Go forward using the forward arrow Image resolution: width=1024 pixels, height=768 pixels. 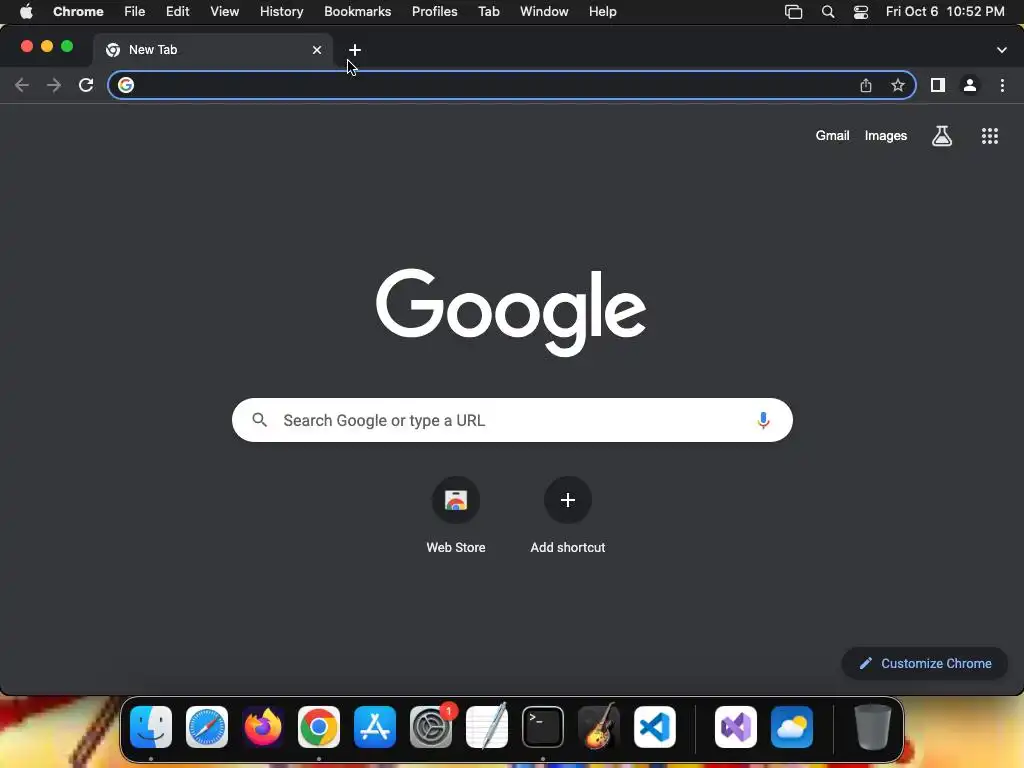click(x=54, y=85)
